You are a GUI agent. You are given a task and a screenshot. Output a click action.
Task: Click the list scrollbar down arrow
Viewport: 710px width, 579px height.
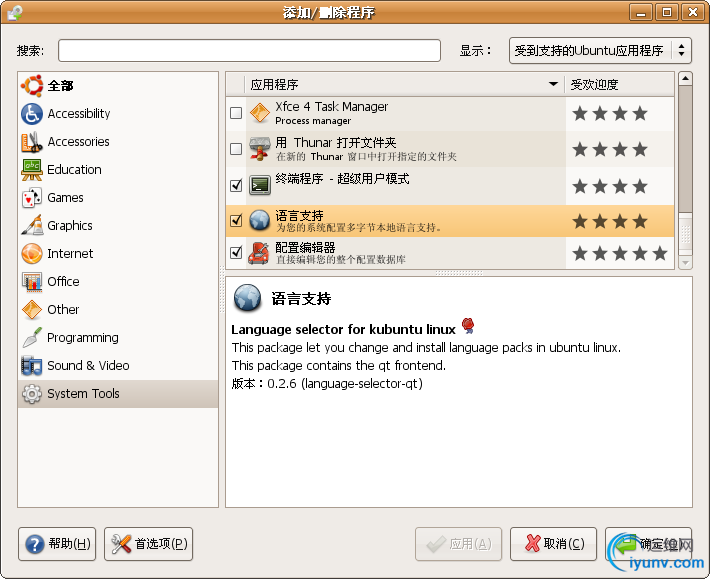click(686, 262)
